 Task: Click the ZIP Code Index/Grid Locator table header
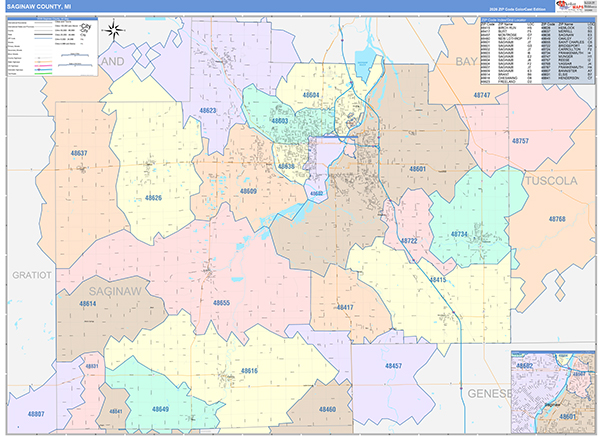click(537, 20)
